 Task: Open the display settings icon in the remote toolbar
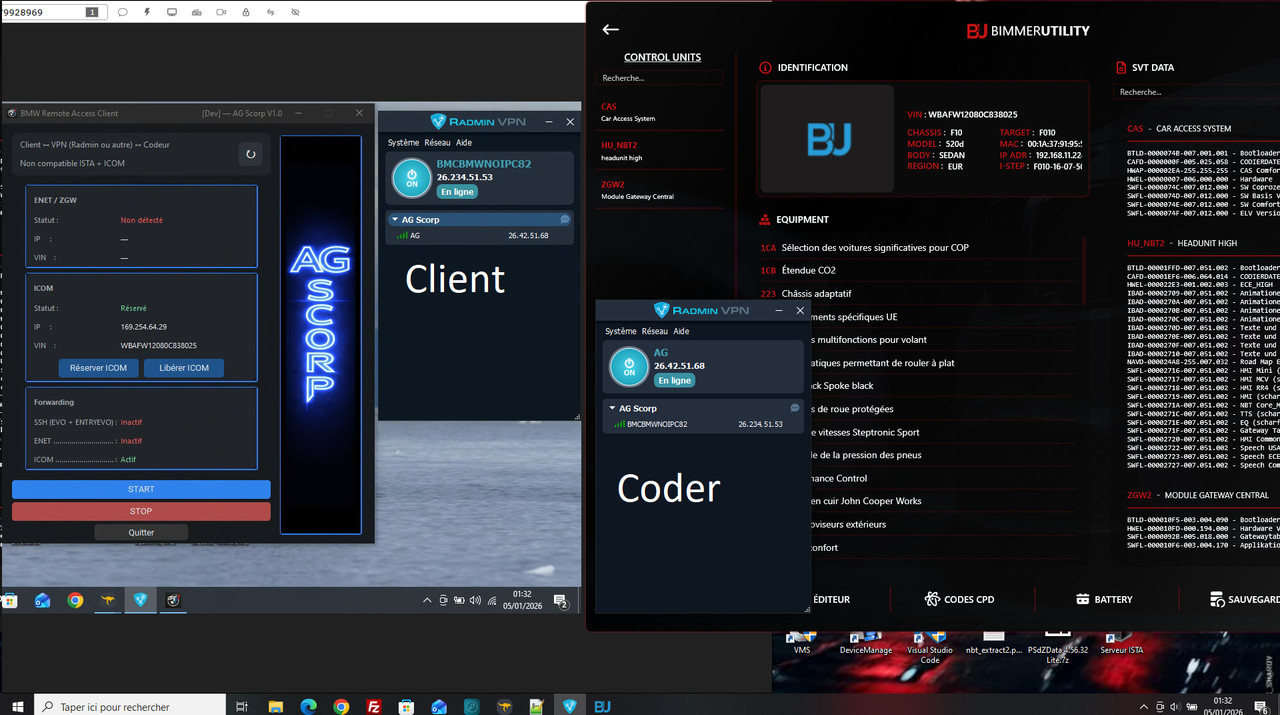(x=172, y=12)
